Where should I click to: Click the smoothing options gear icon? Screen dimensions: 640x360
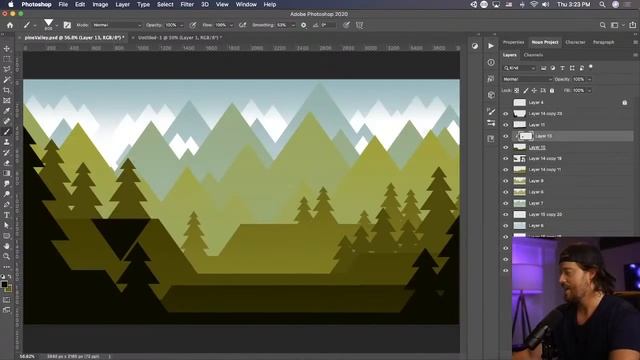(303, 25)
